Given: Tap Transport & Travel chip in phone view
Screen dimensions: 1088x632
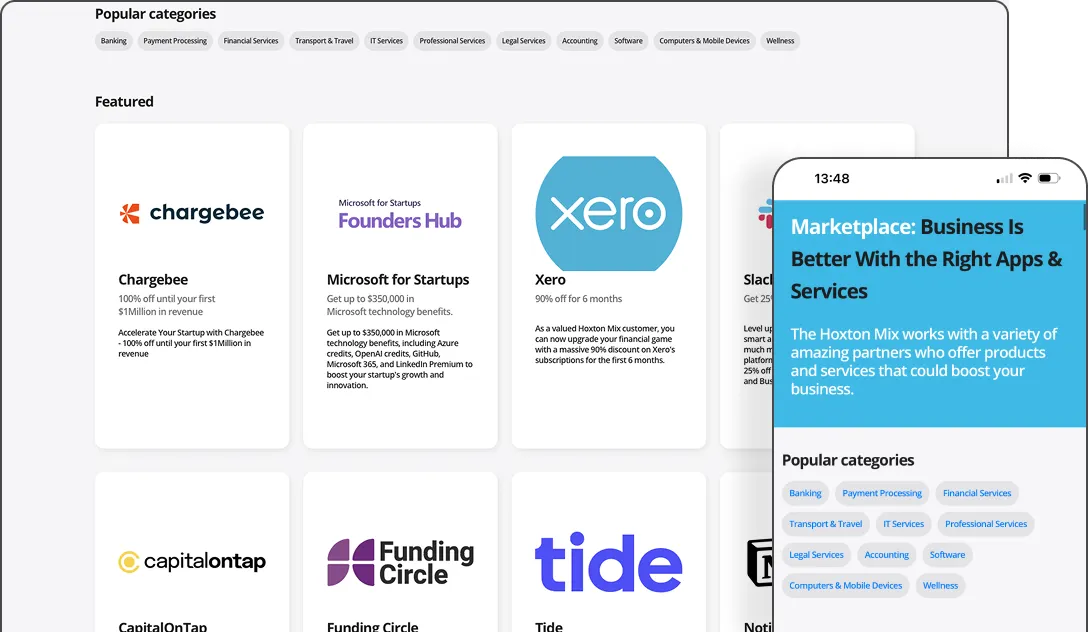Looking at the screenshot, I should [x=826, y=524].
